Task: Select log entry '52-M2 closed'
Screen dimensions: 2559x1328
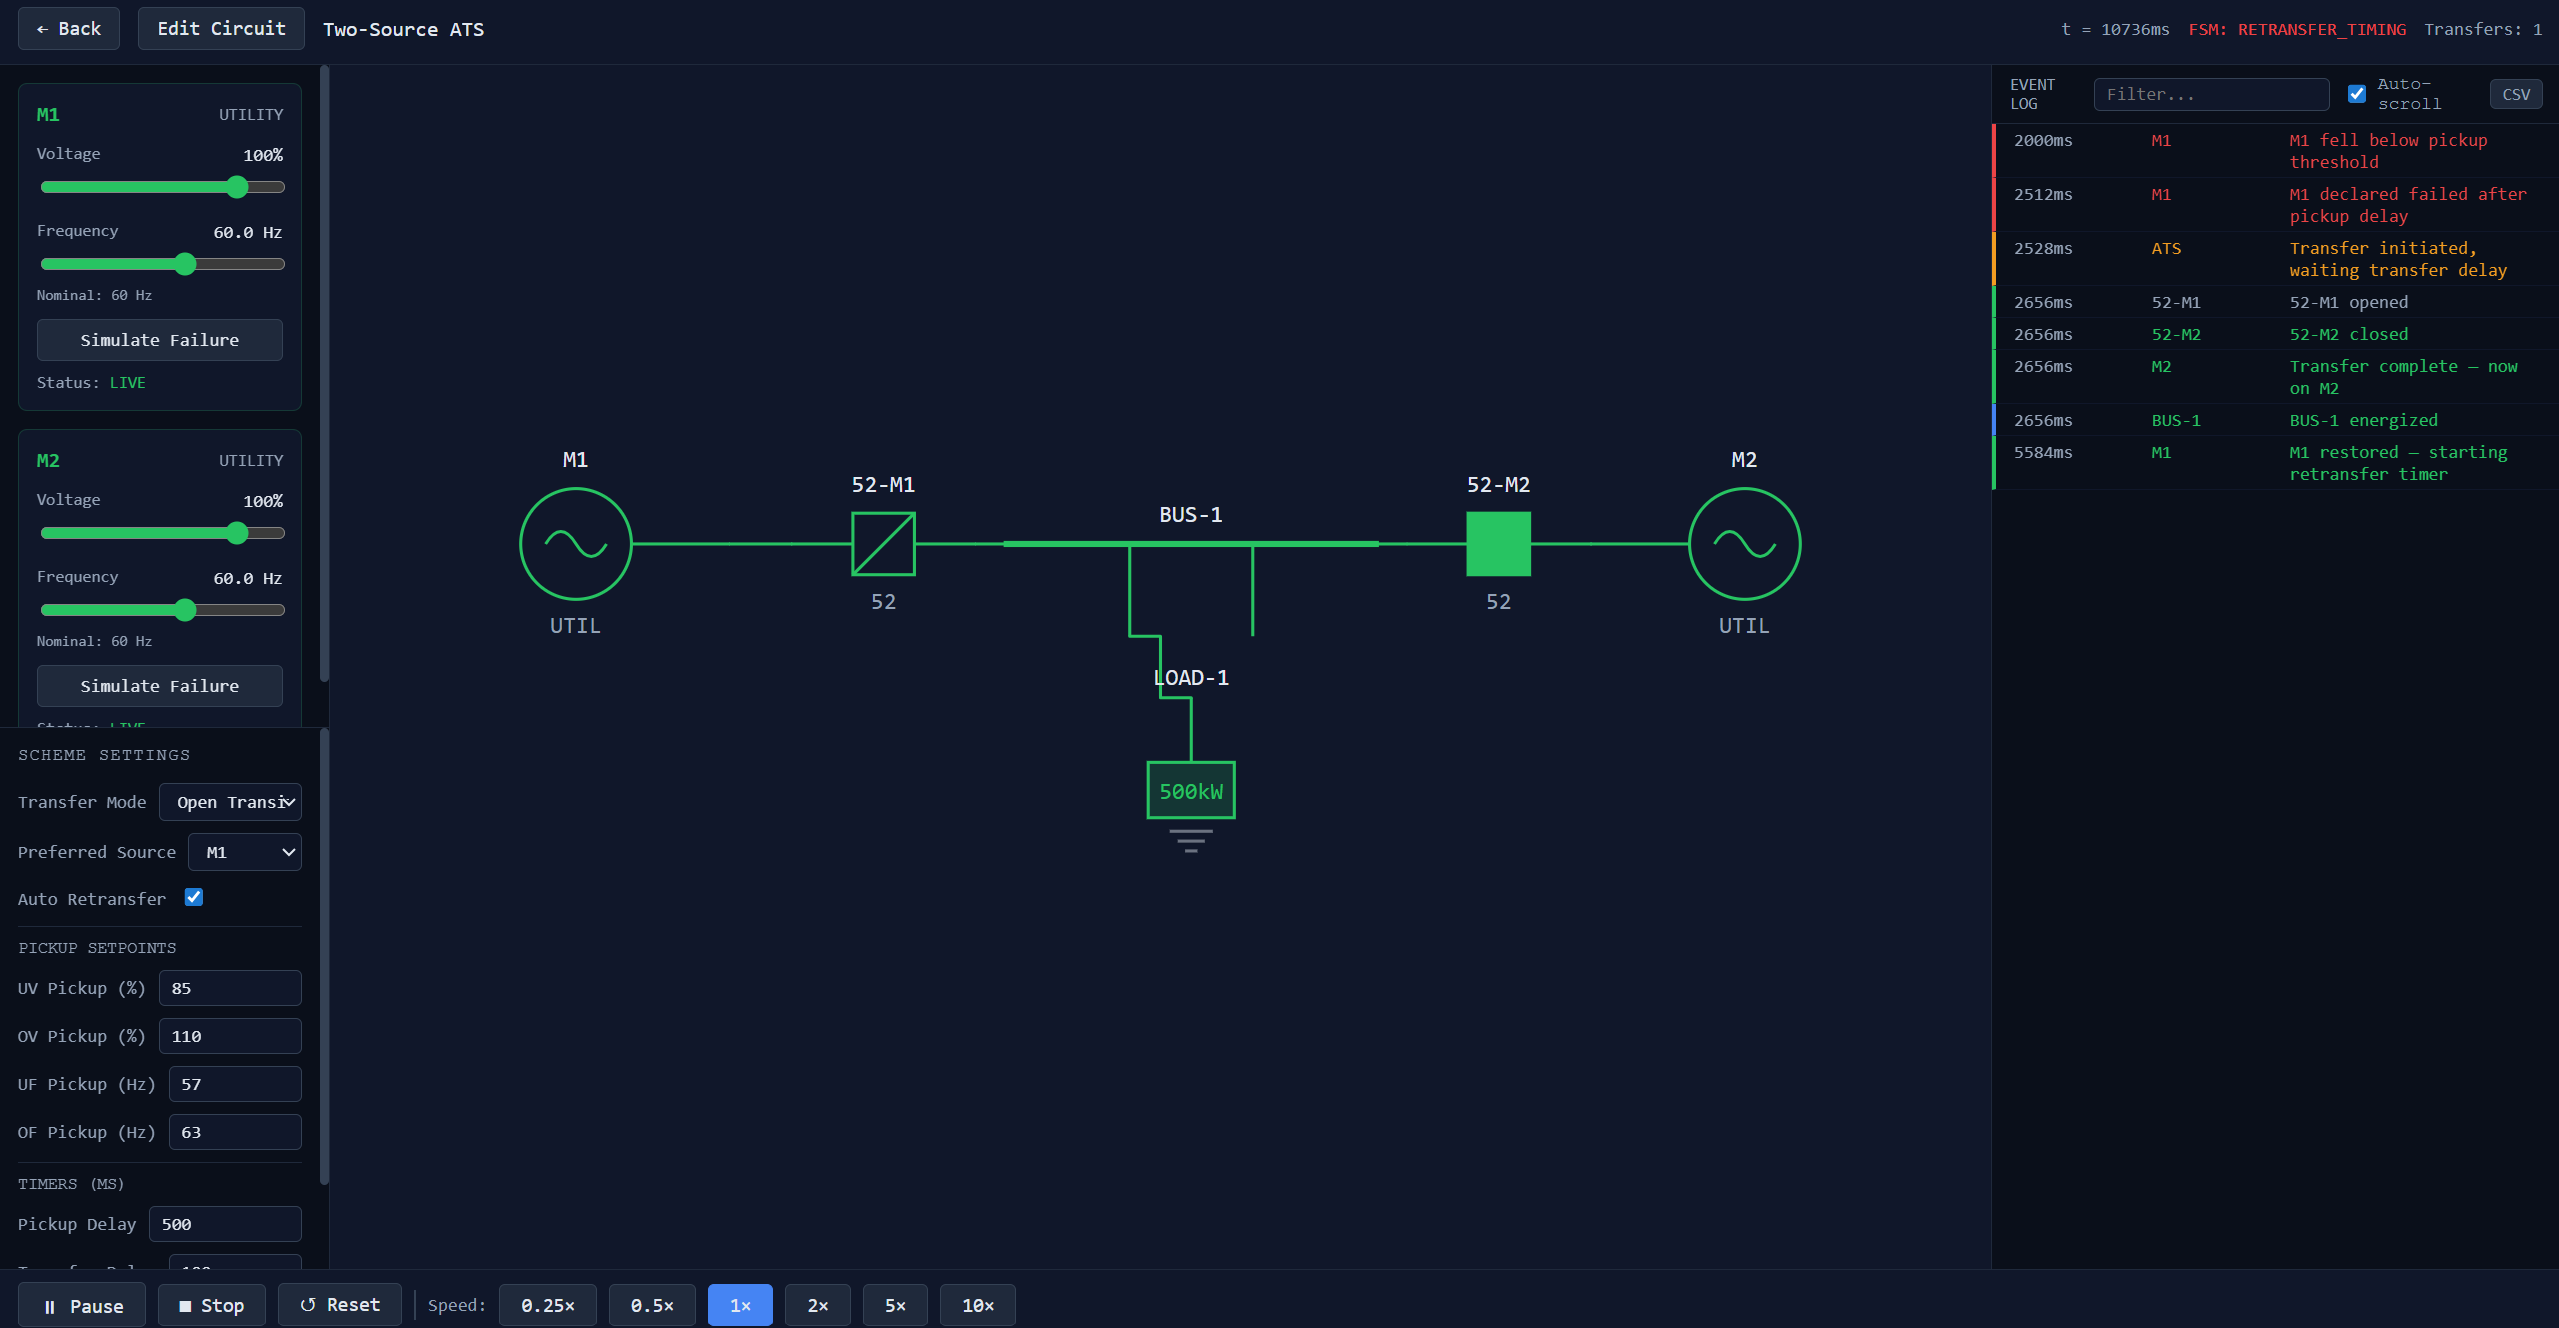Action: pyautogui.click(x=2276, y=334)
